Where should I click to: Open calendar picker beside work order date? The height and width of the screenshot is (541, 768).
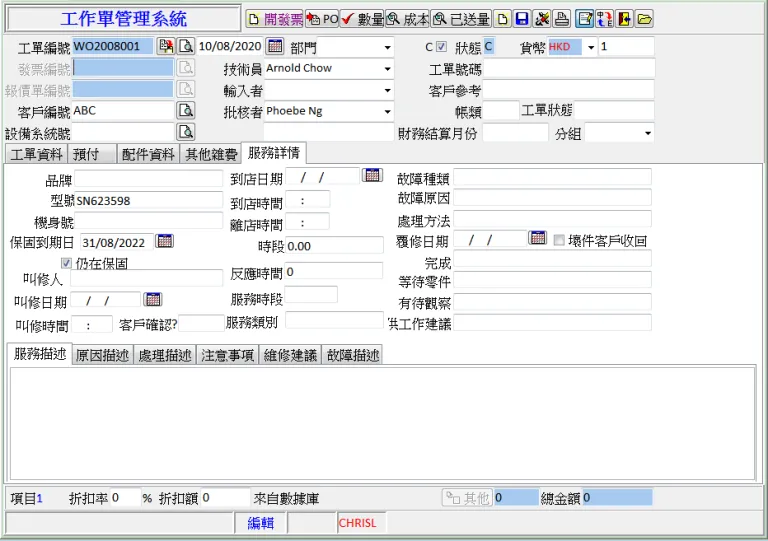tap(275, 46)
